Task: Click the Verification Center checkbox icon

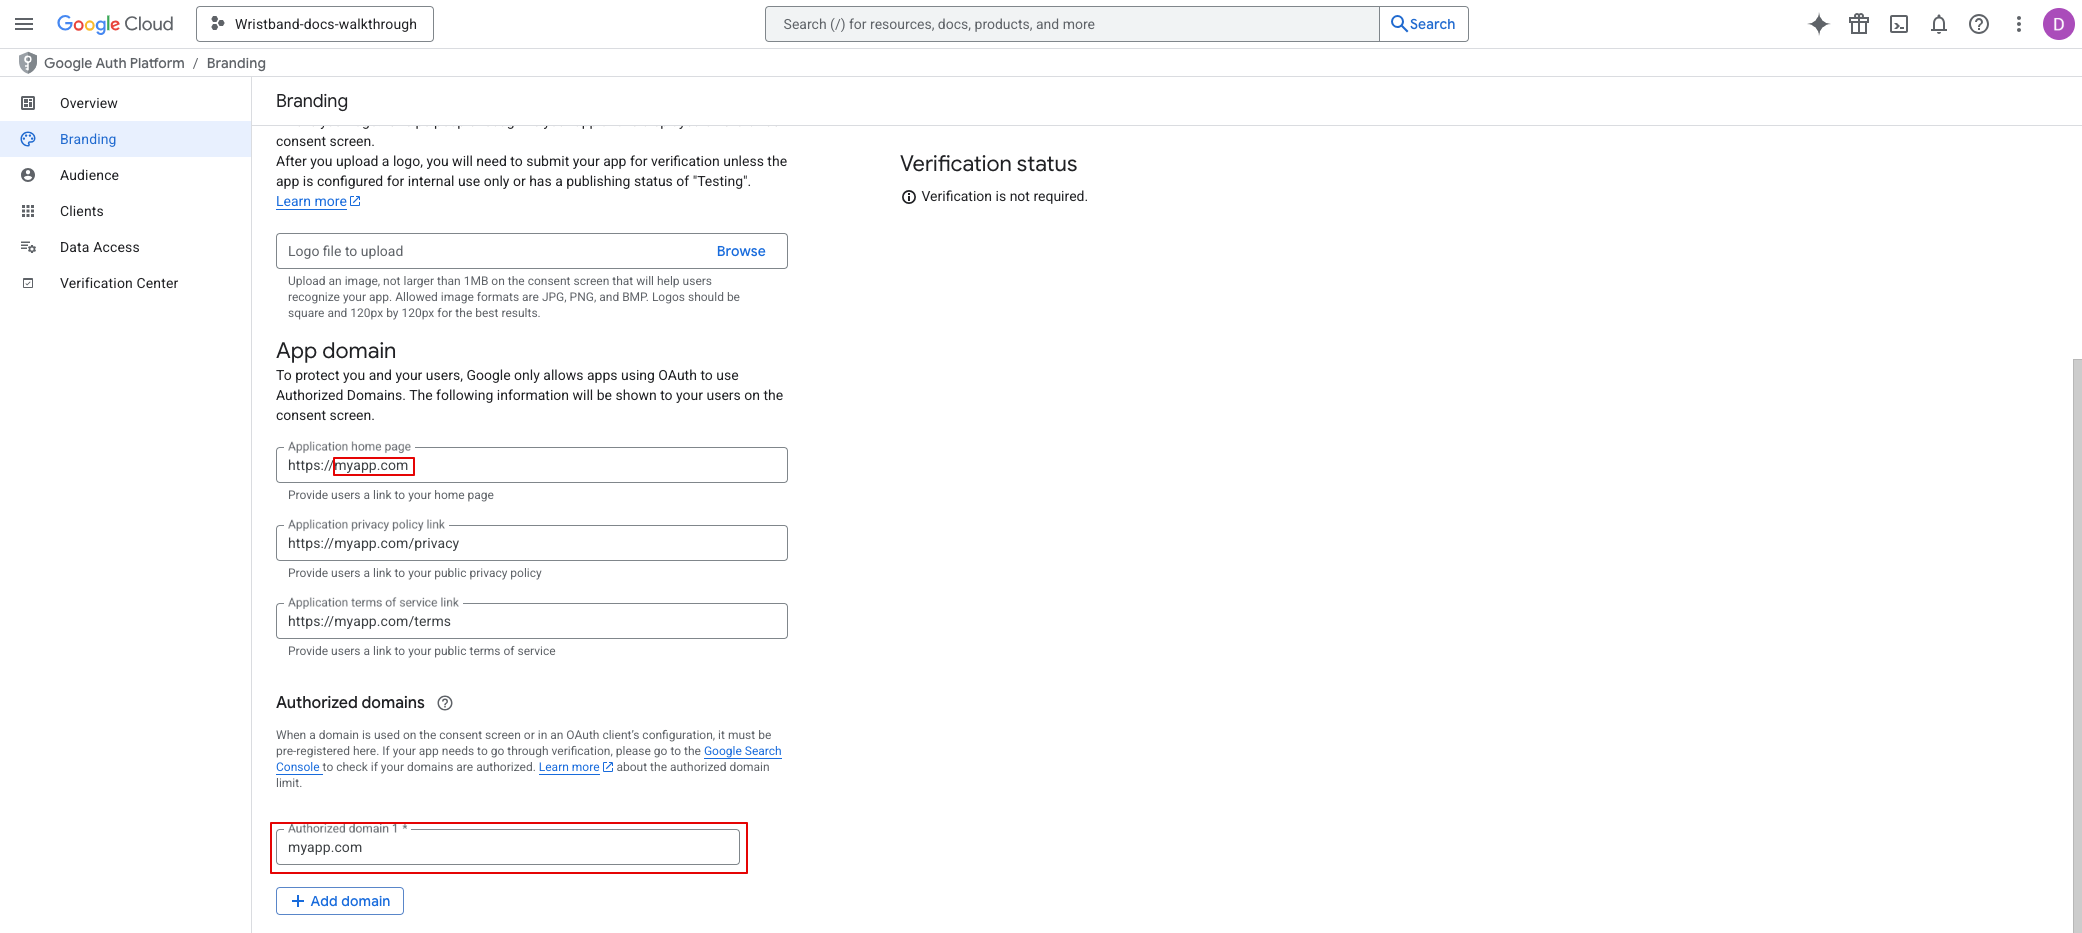Action: (x=28, y=283)
